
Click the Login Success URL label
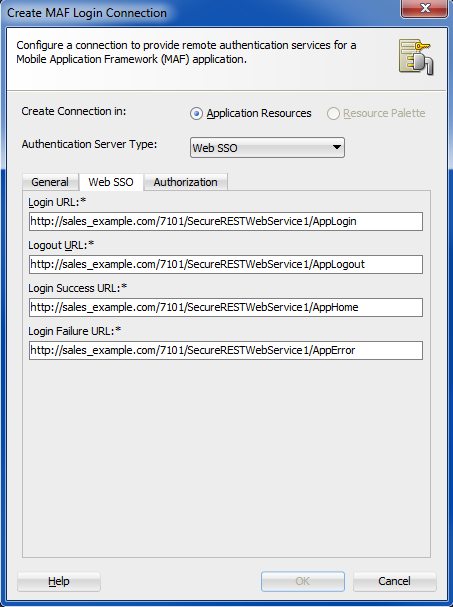coord(78,288)
